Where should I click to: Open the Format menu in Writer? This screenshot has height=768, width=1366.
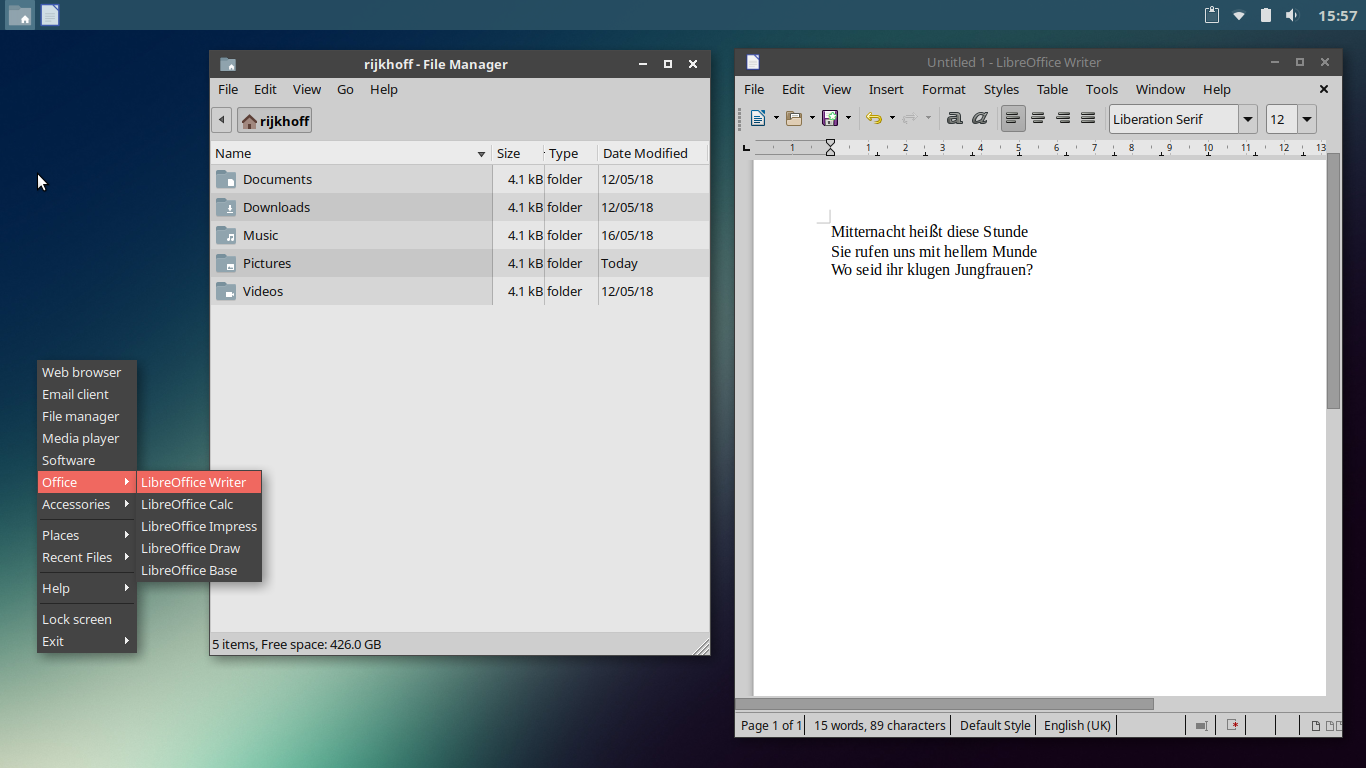pyautogui.click(x=944, y=89)
